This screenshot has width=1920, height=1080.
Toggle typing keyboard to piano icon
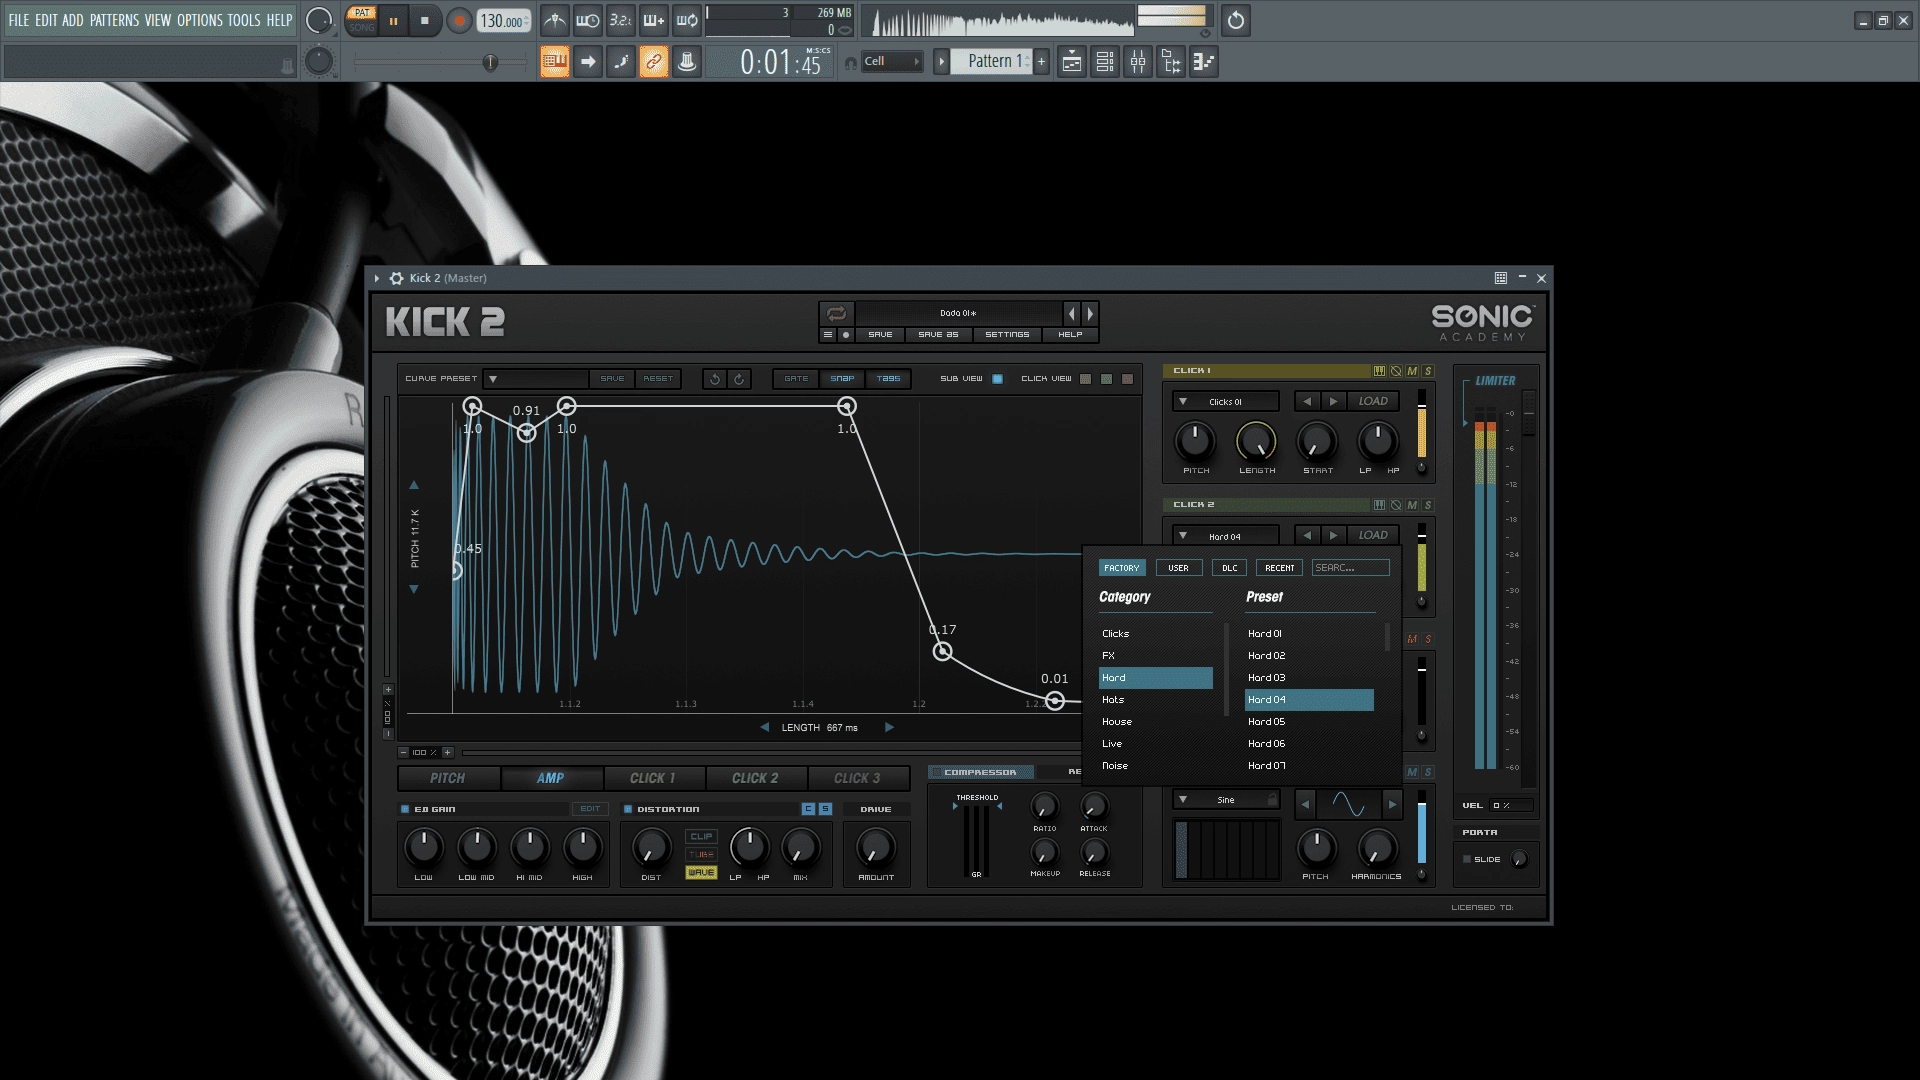pyautogui.click(x=555, y=62)
